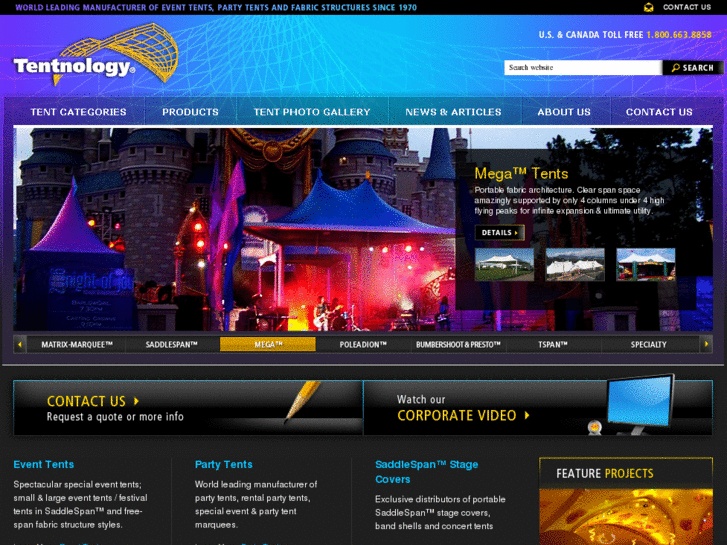Select the SaddleSpan tab
727x545 pixels.
tap(172, 345)
